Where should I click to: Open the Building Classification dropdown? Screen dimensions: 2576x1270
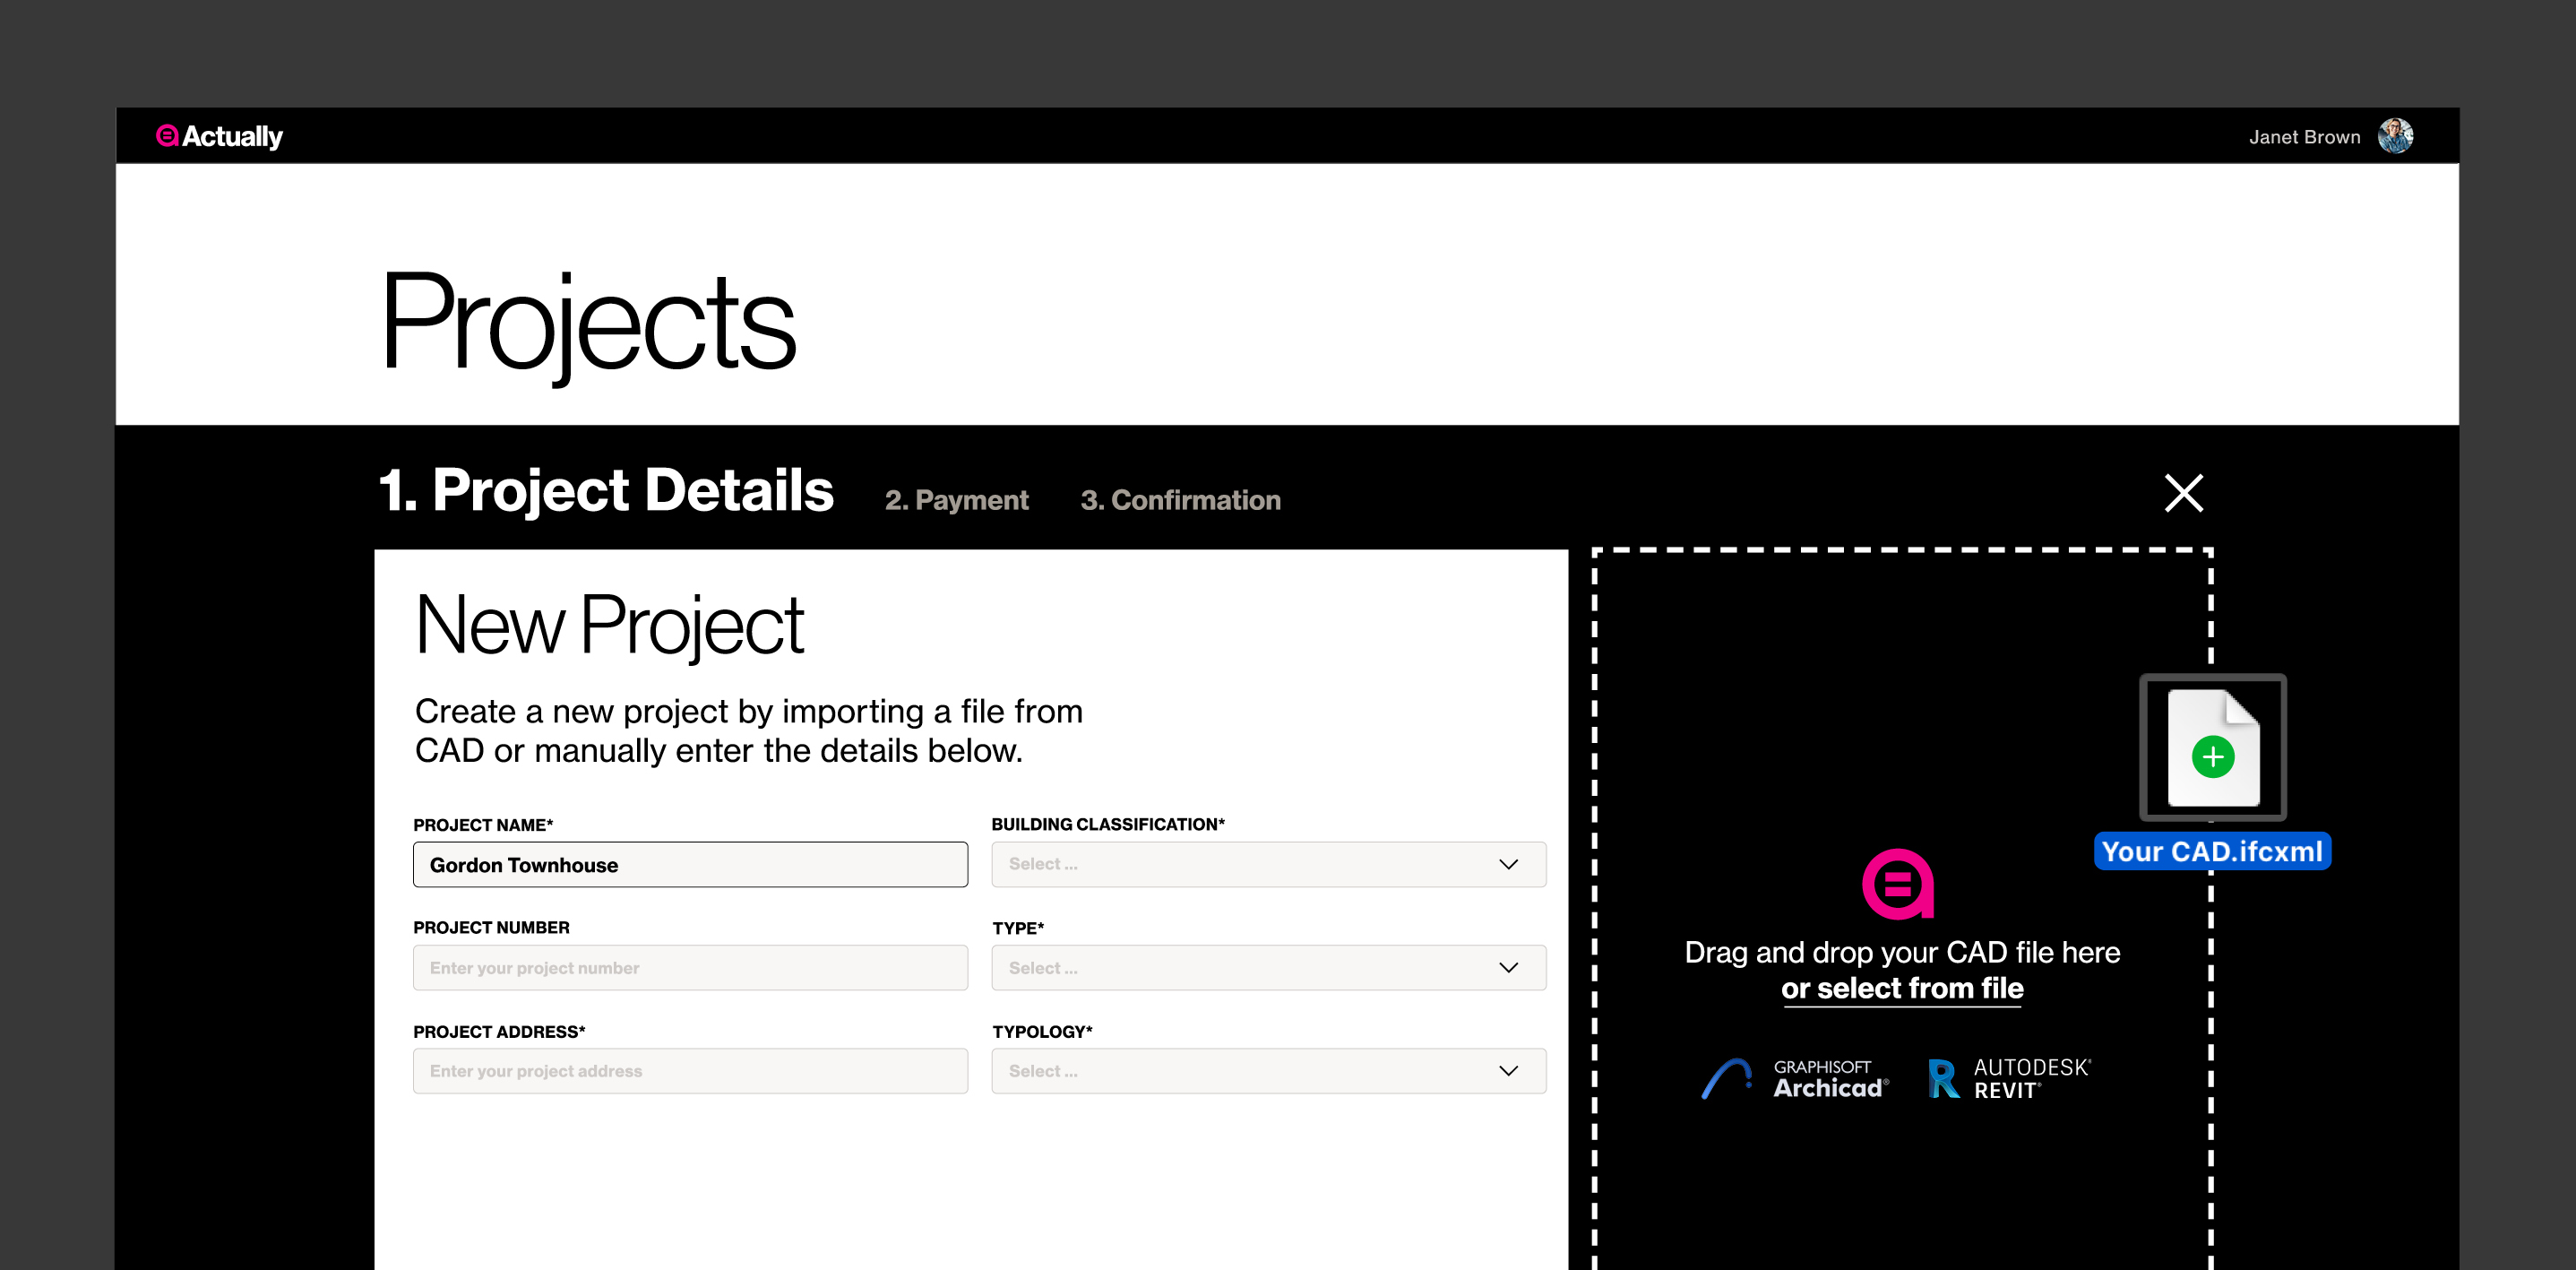point(1268,864)
